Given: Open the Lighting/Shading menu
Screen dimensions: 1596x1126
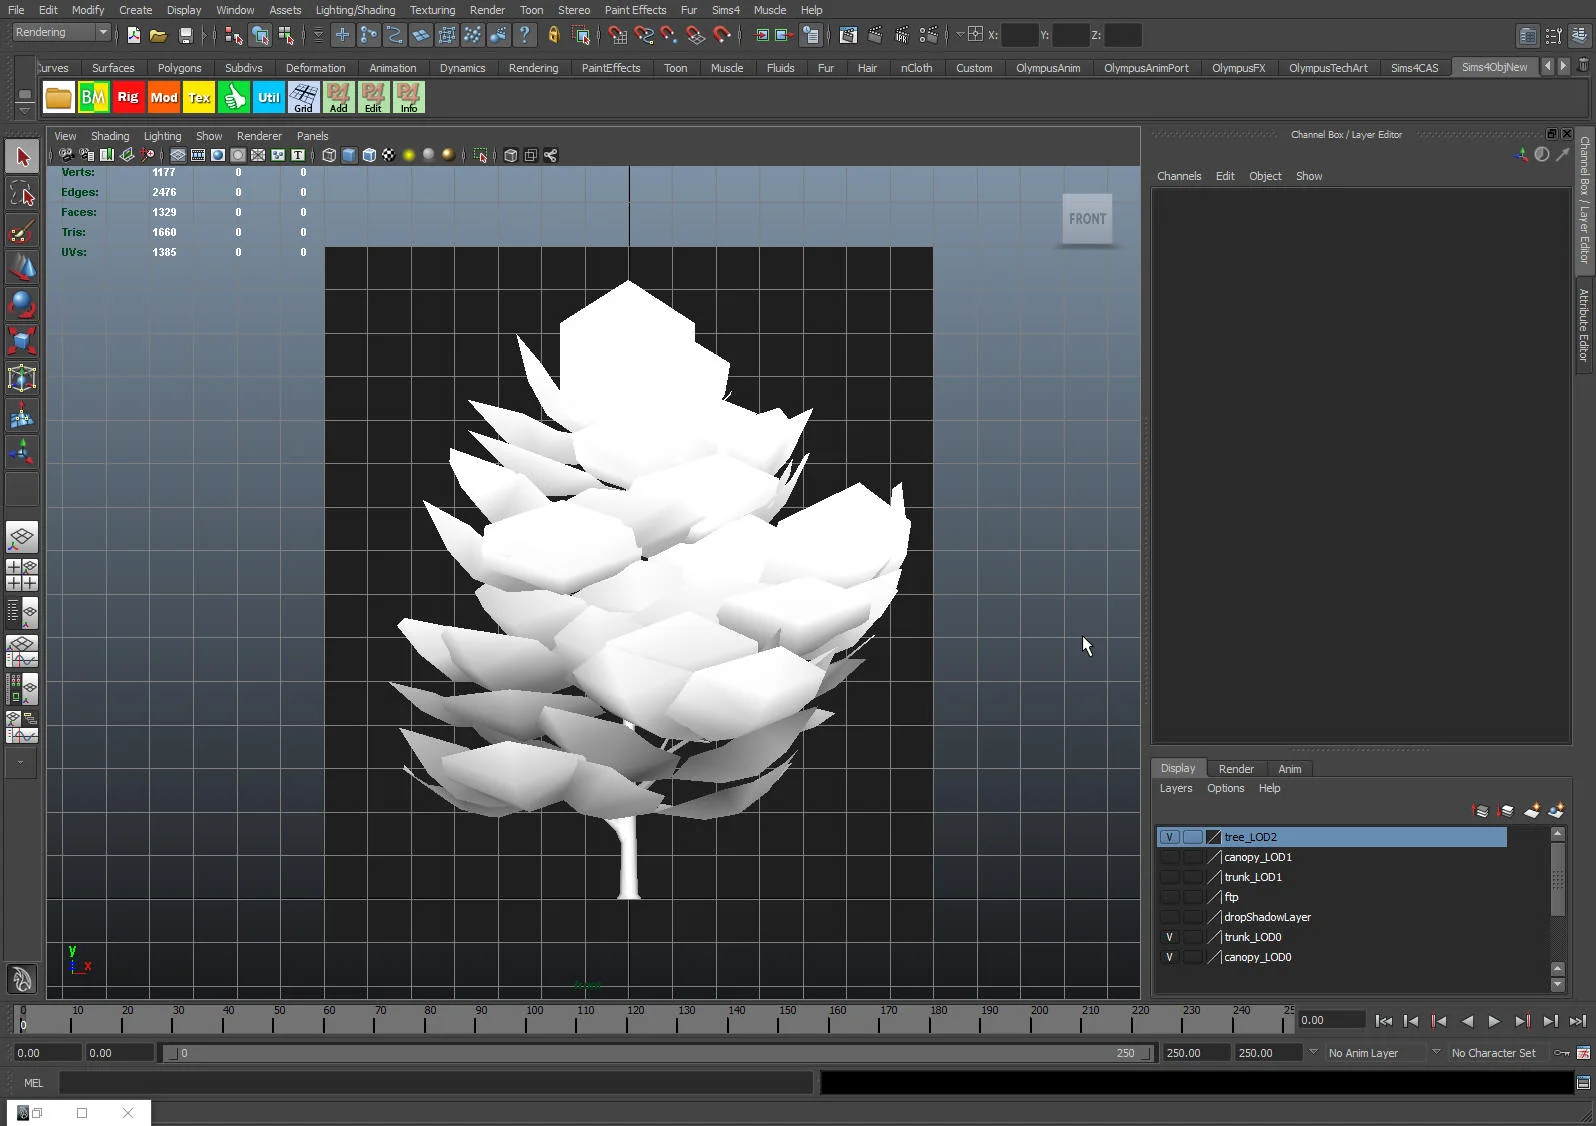Looking at the screenshot, I should 355,10.
